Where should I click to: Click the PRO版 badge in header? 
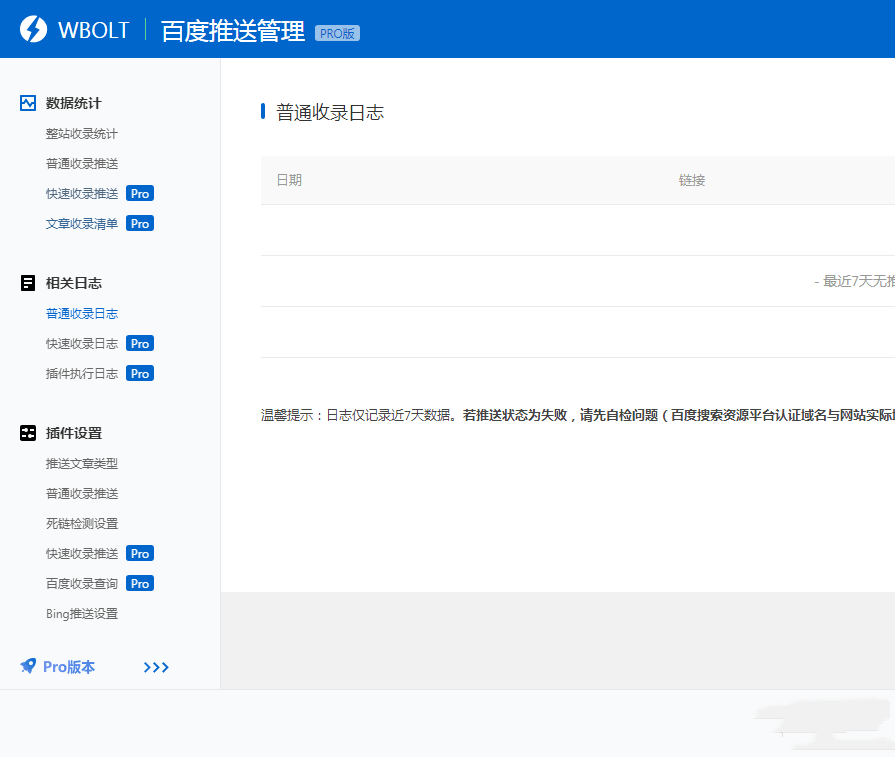click(337, 33)
